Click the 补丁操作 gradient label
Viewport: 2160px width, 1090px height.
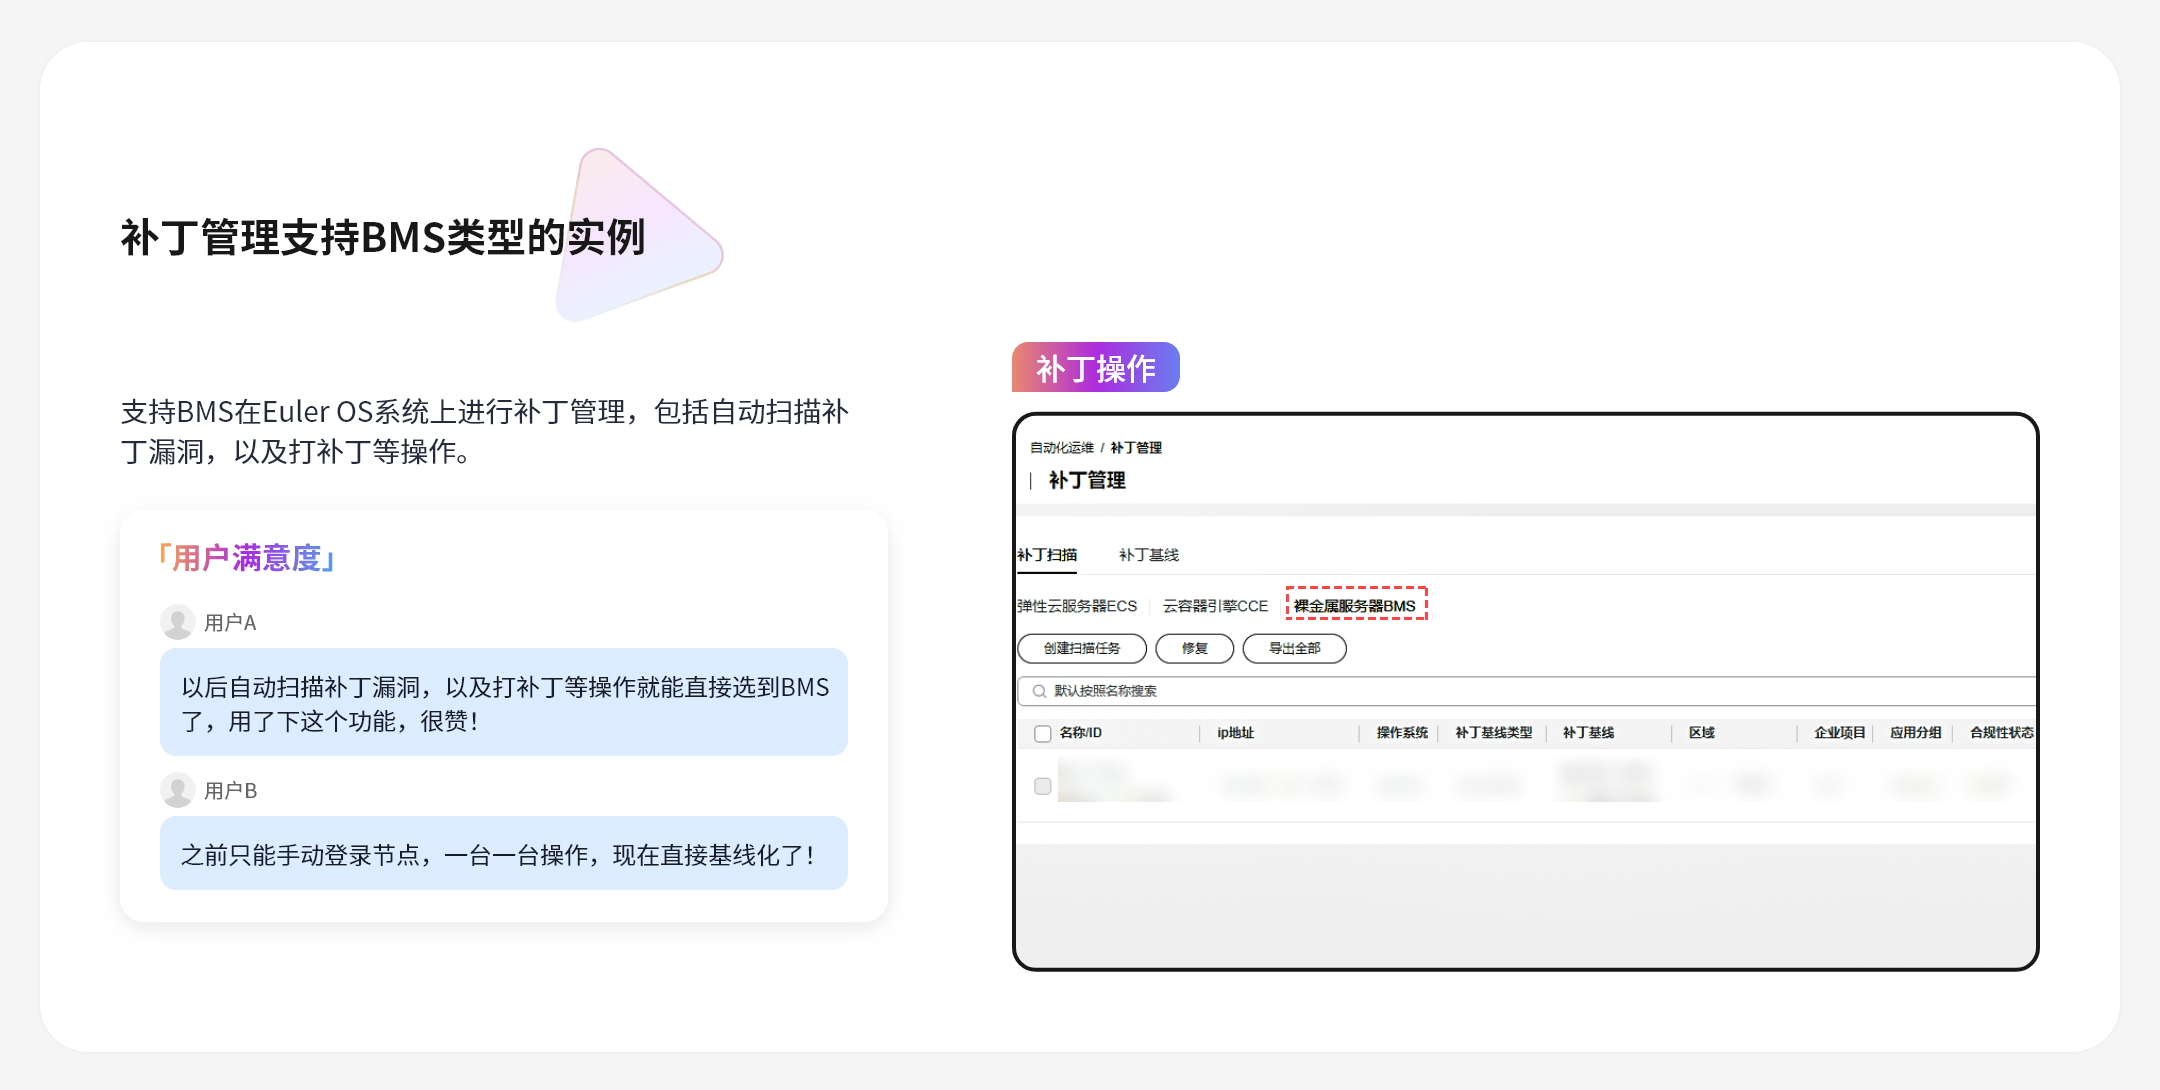(1095, 368)
